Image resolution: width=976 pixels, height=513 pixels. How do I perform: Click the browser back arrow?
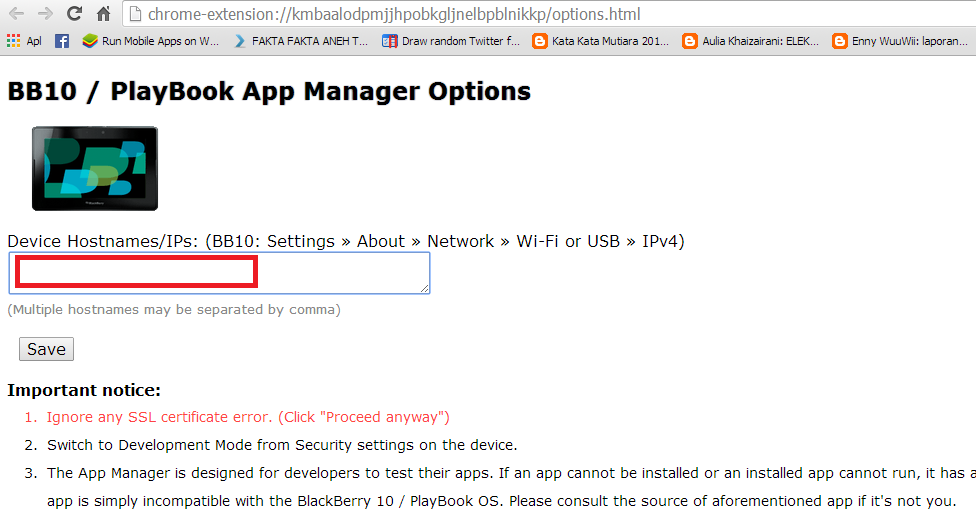coord(16,14)
